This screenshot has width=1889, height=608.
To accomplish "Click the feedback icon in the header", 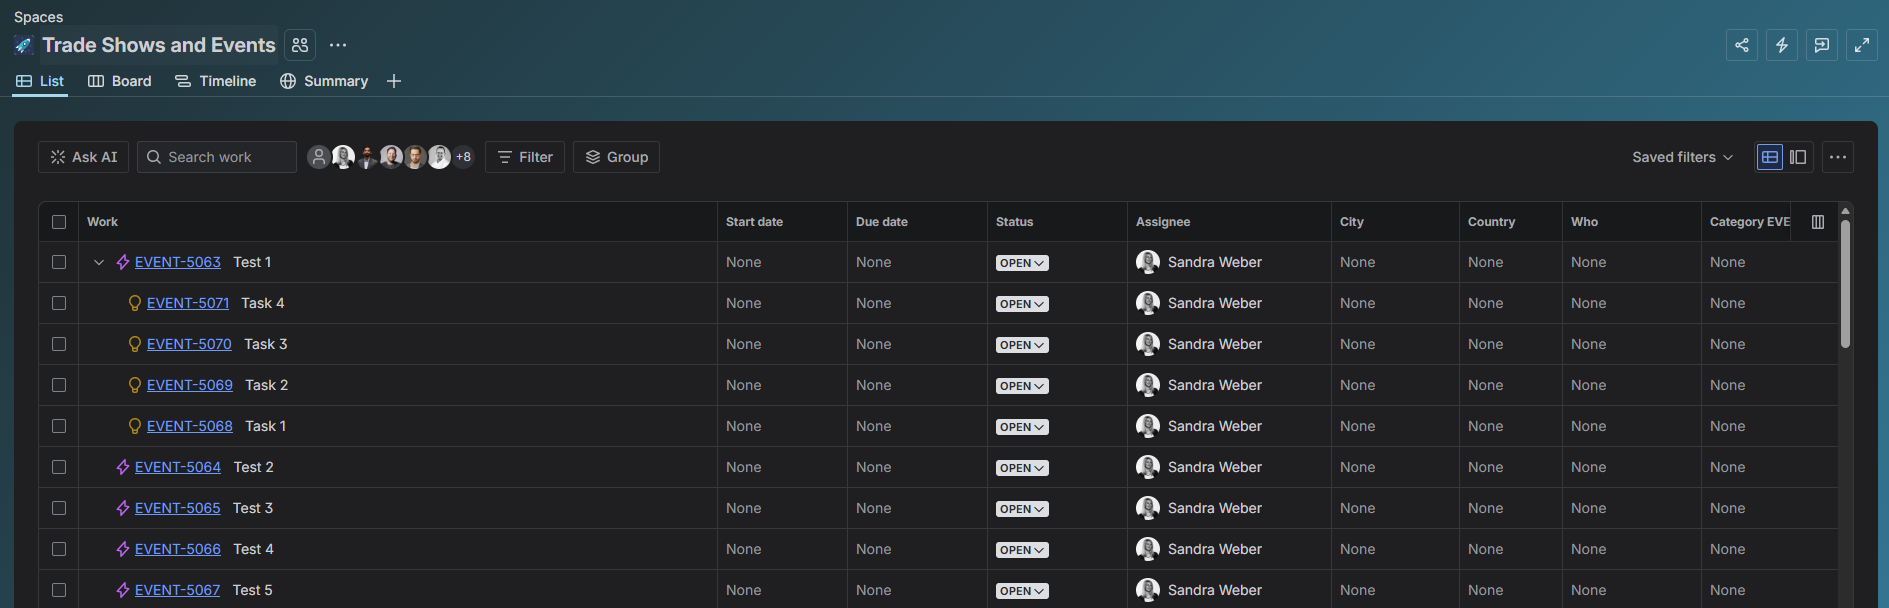I will pyautogui.click(x=1822, y=45).
